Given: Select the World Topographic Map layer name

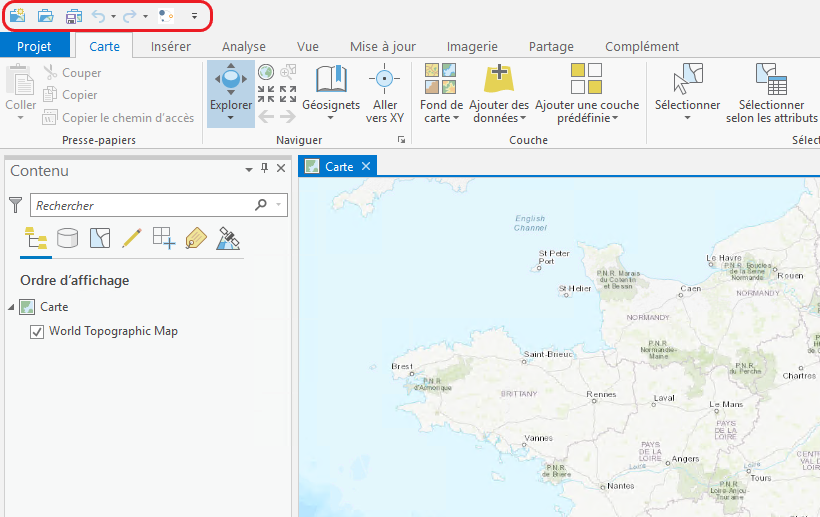Looking at the screenshot, I should (113, 331).
